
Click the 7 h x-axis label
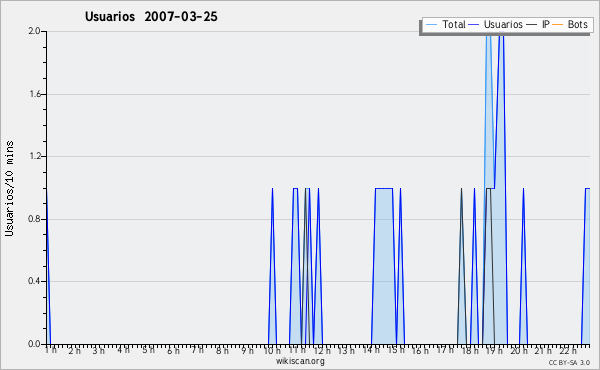click(x=197, y=350)
